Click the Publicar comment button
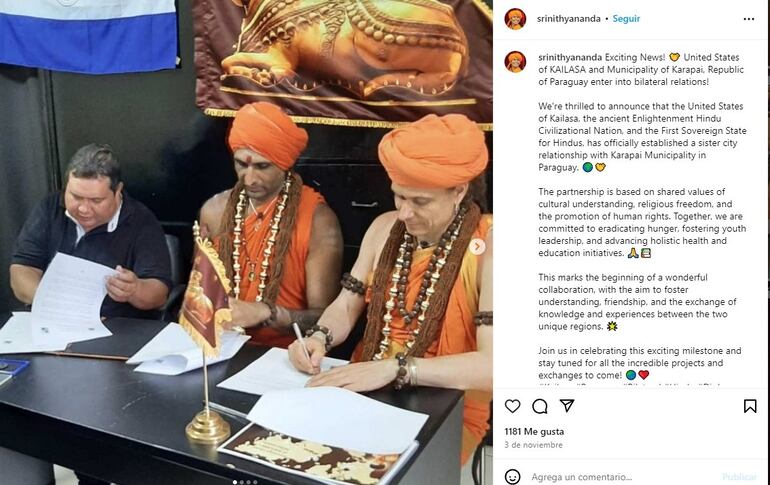The height and width of the screenshot is (485, 770). (739, 477)
